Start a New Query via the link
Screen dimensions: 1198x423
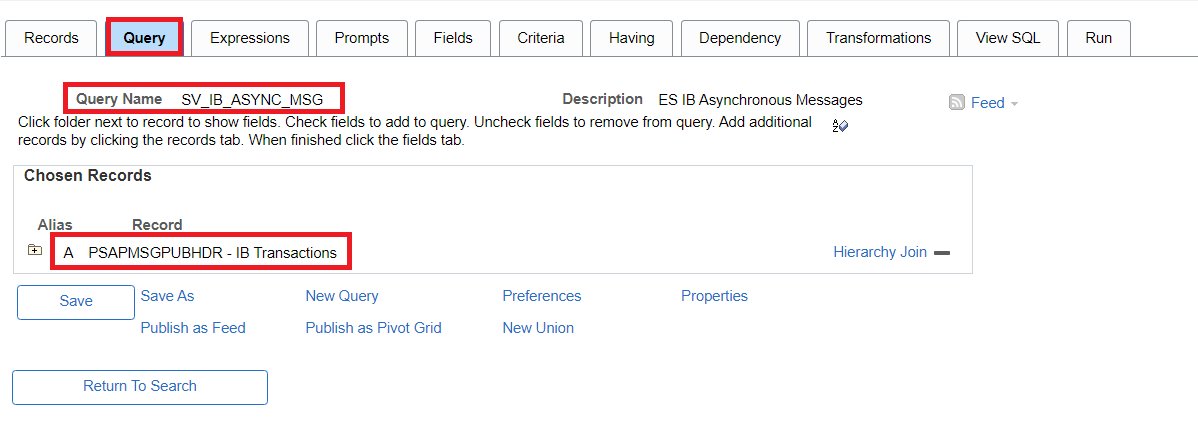click(342, 296)
